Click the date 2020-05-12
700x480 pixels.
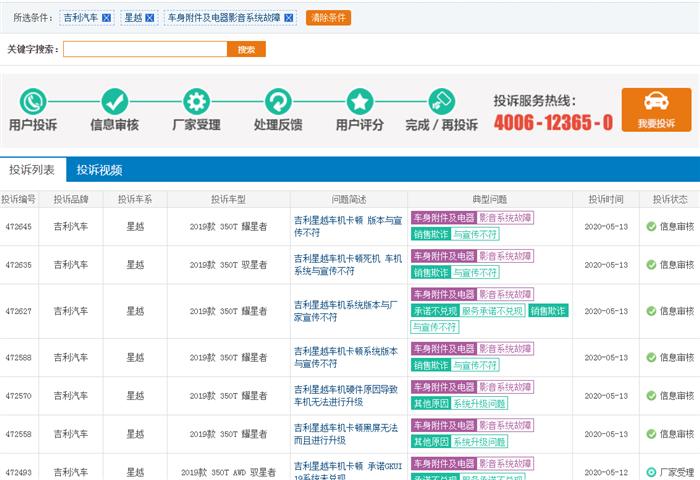point(606,472)
